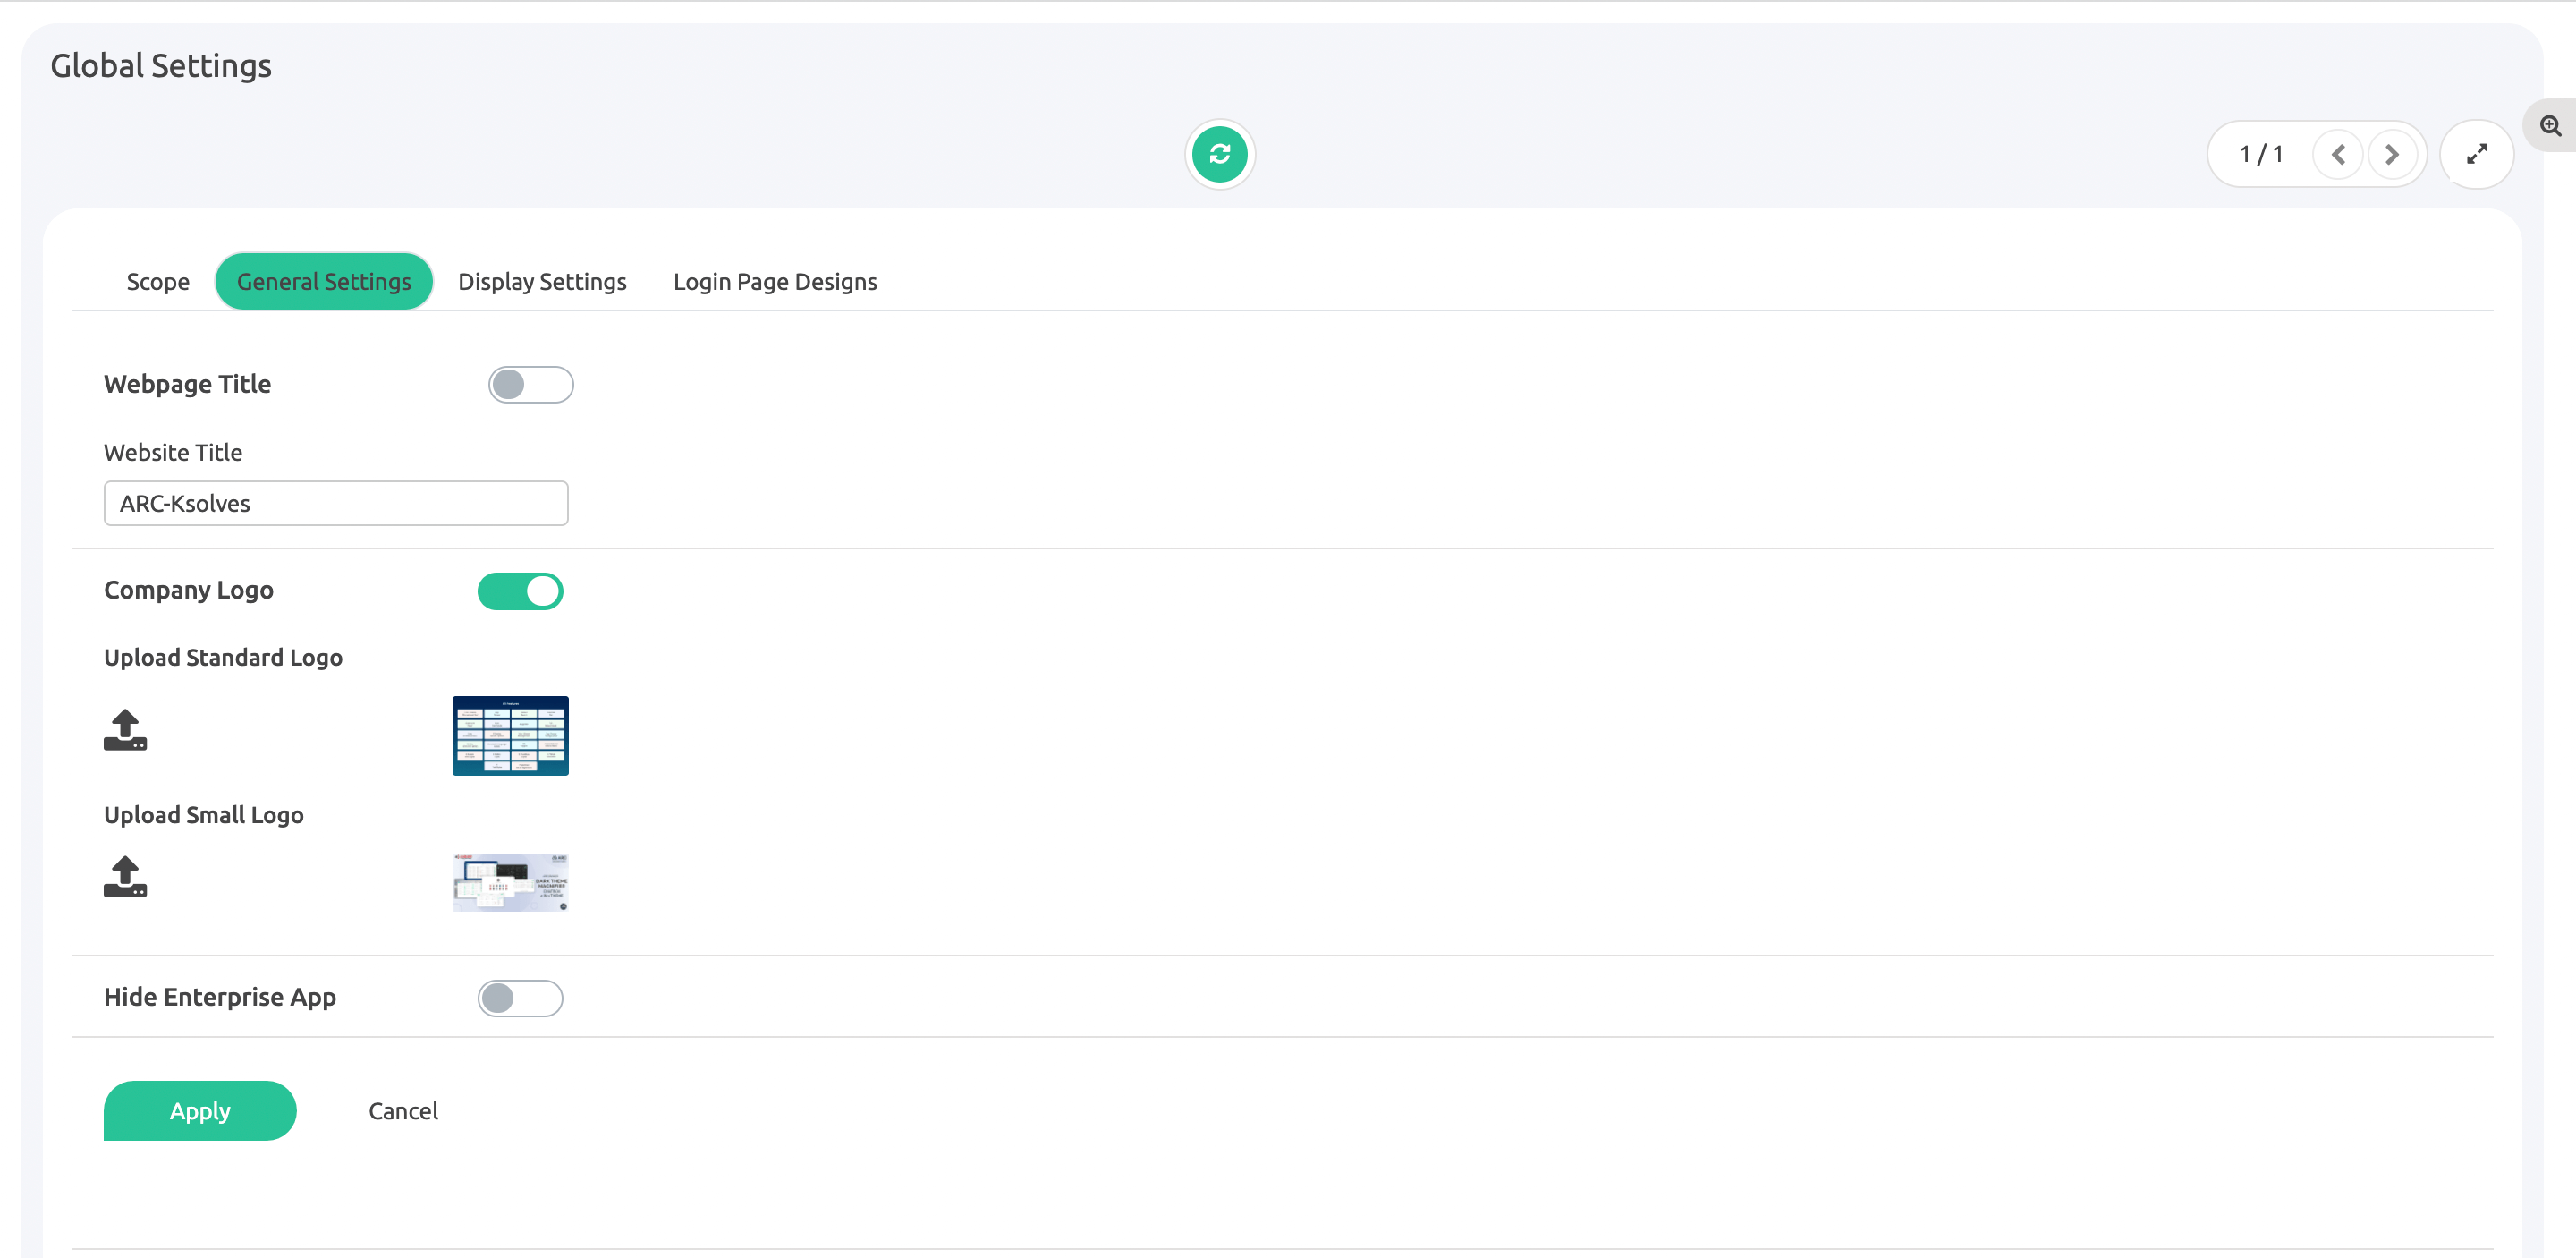Click the standard logo thumbnail preview
Screen dimensions: 2576x1258
pos(510,736)
